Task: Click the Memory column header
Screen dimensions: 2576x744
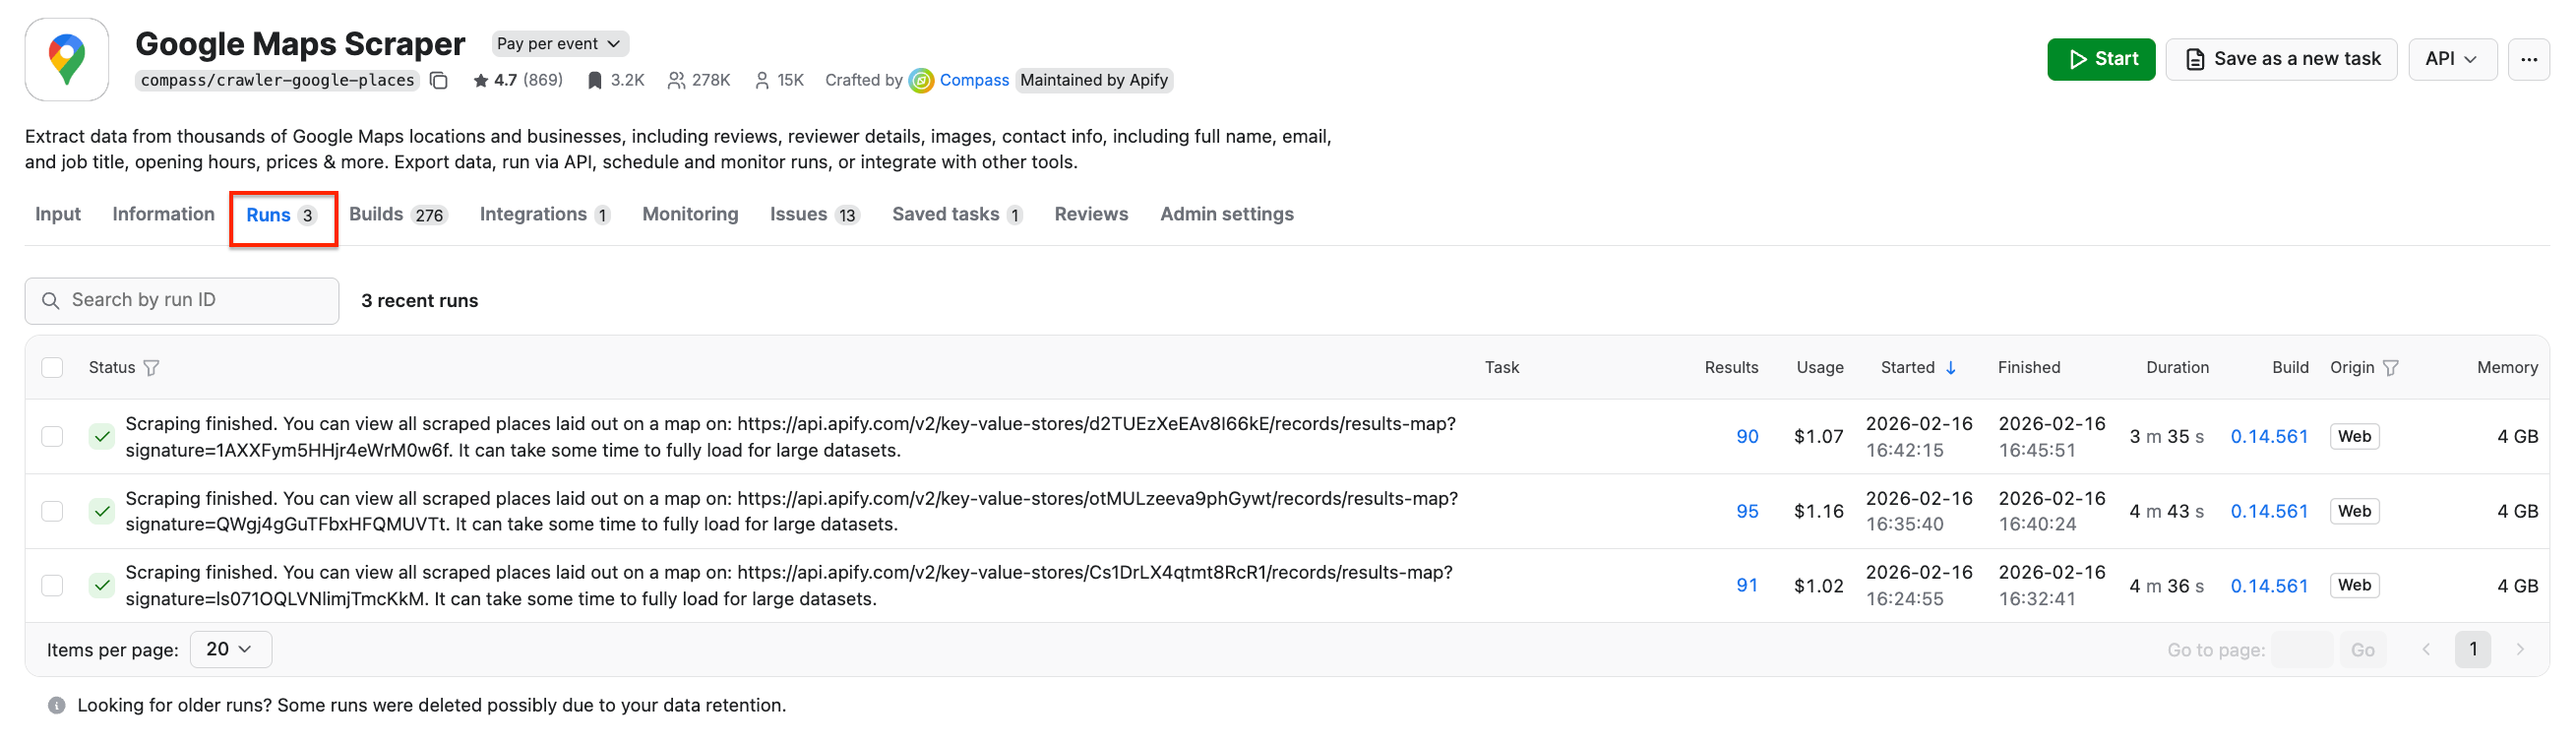Action: (x=2506, y=368)
